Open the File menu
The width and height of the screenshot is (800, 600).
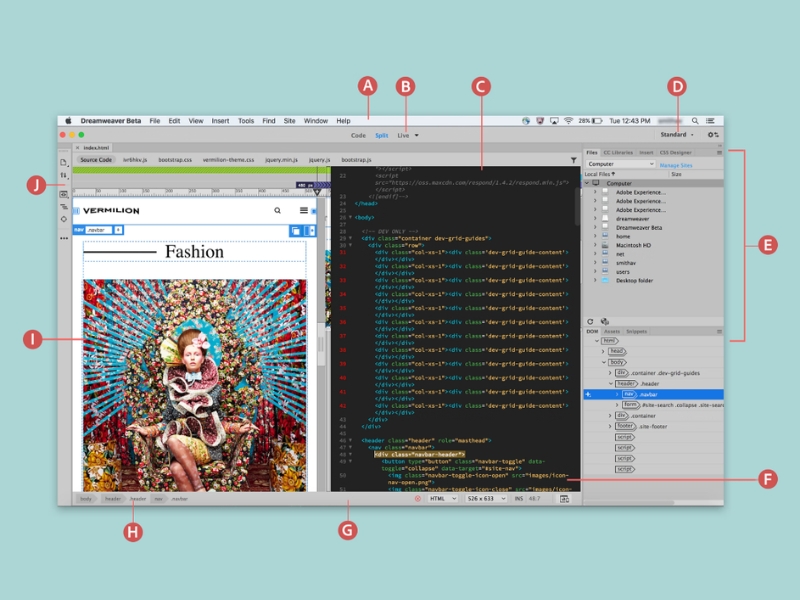click(155, 121)
